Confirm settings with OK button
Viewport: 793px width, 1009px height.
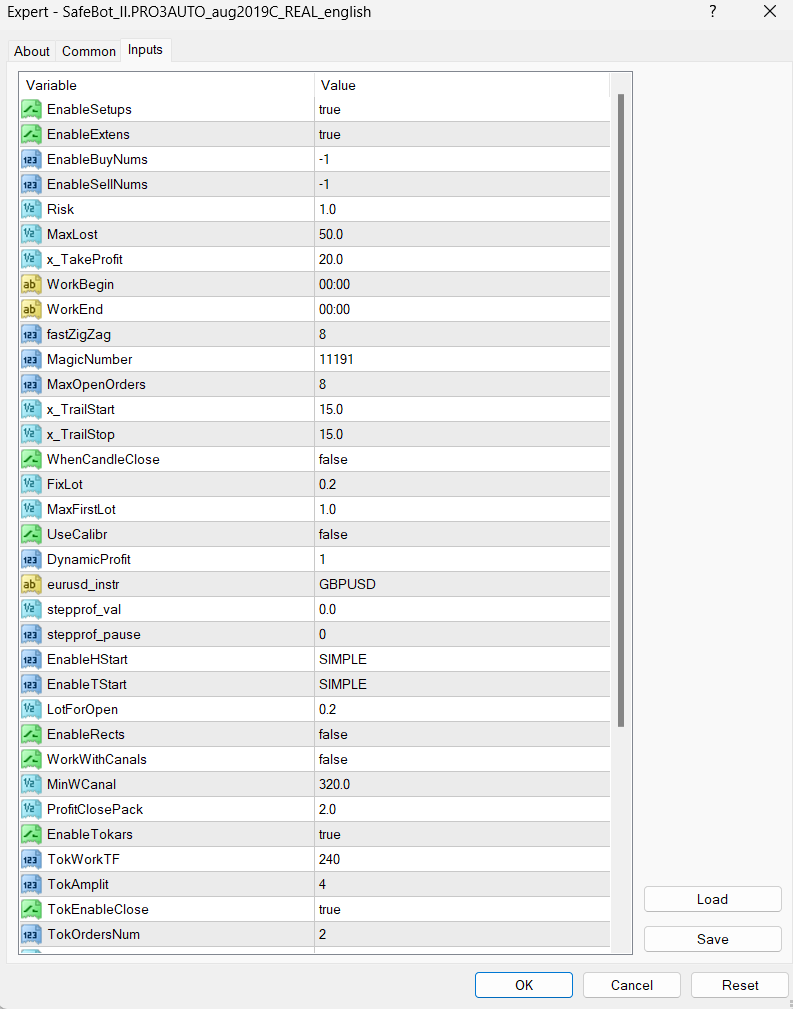(x=524, y=985)
